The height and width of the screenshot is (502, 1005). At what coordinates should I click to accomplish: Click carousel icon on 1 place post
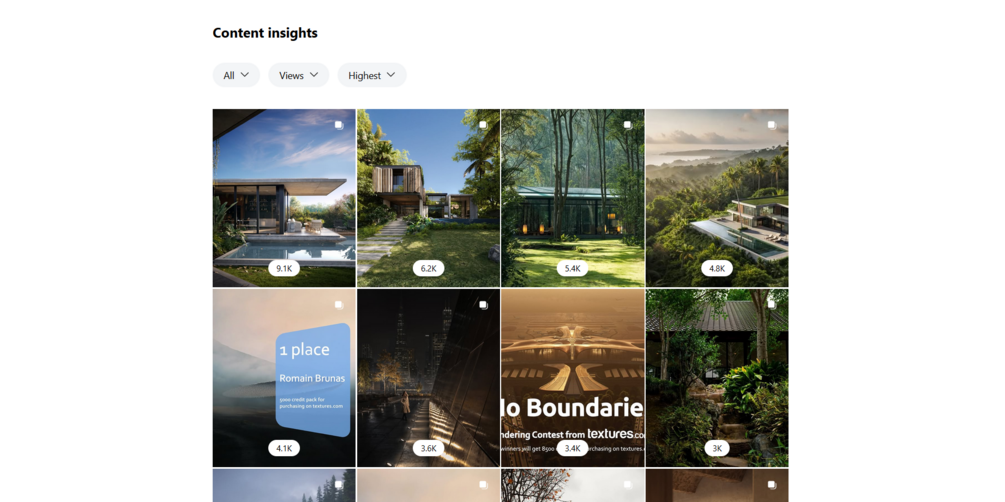point(338,305)
